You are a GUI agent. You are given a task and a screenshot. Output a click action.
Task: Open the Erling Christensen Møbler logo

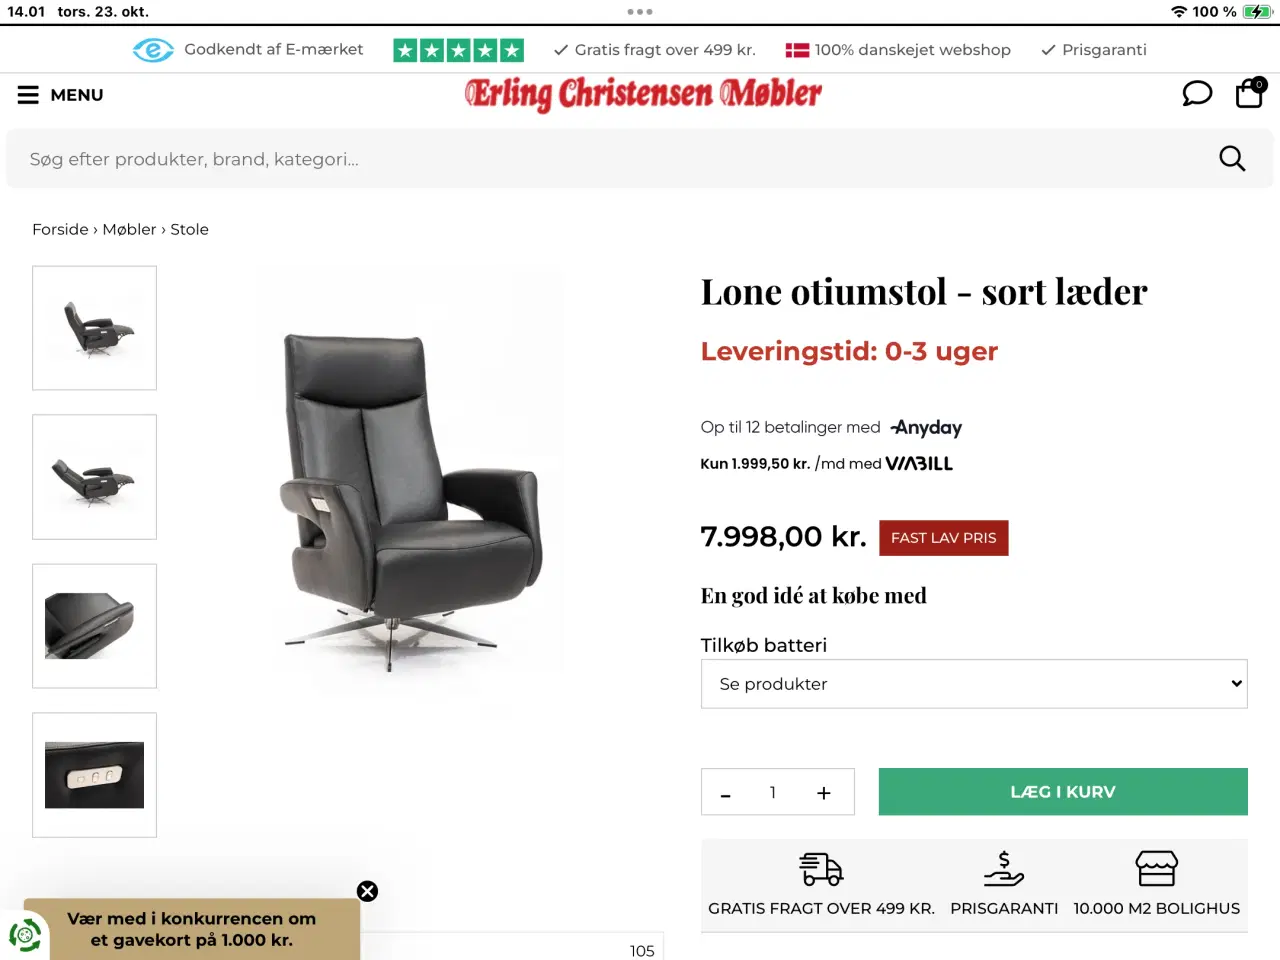click(x=643, y=94)
